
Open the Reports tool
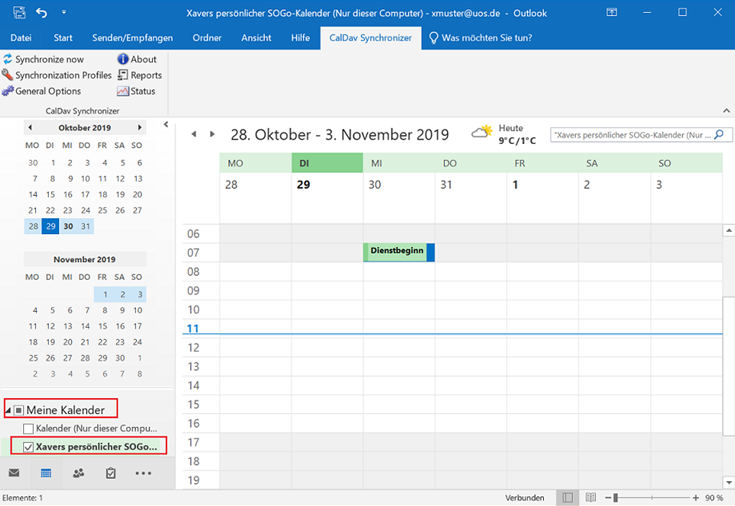point(122,75)
